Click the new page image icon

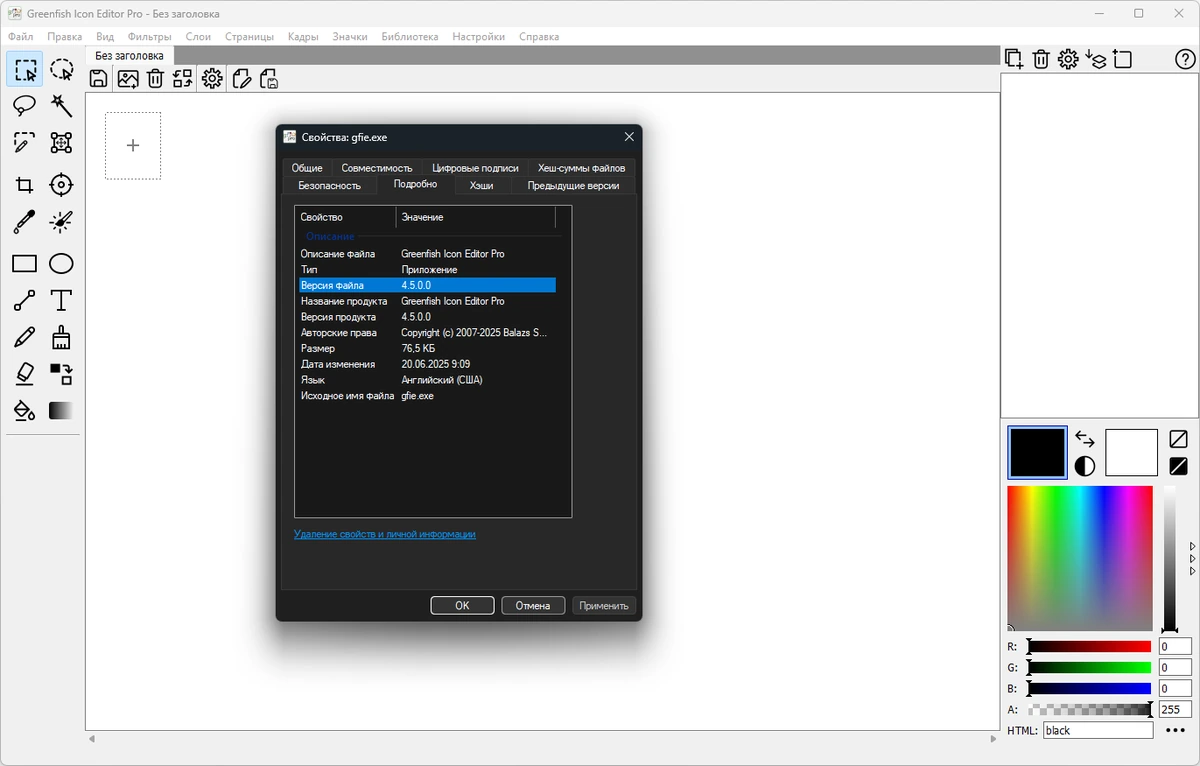[x=128, y=79]
